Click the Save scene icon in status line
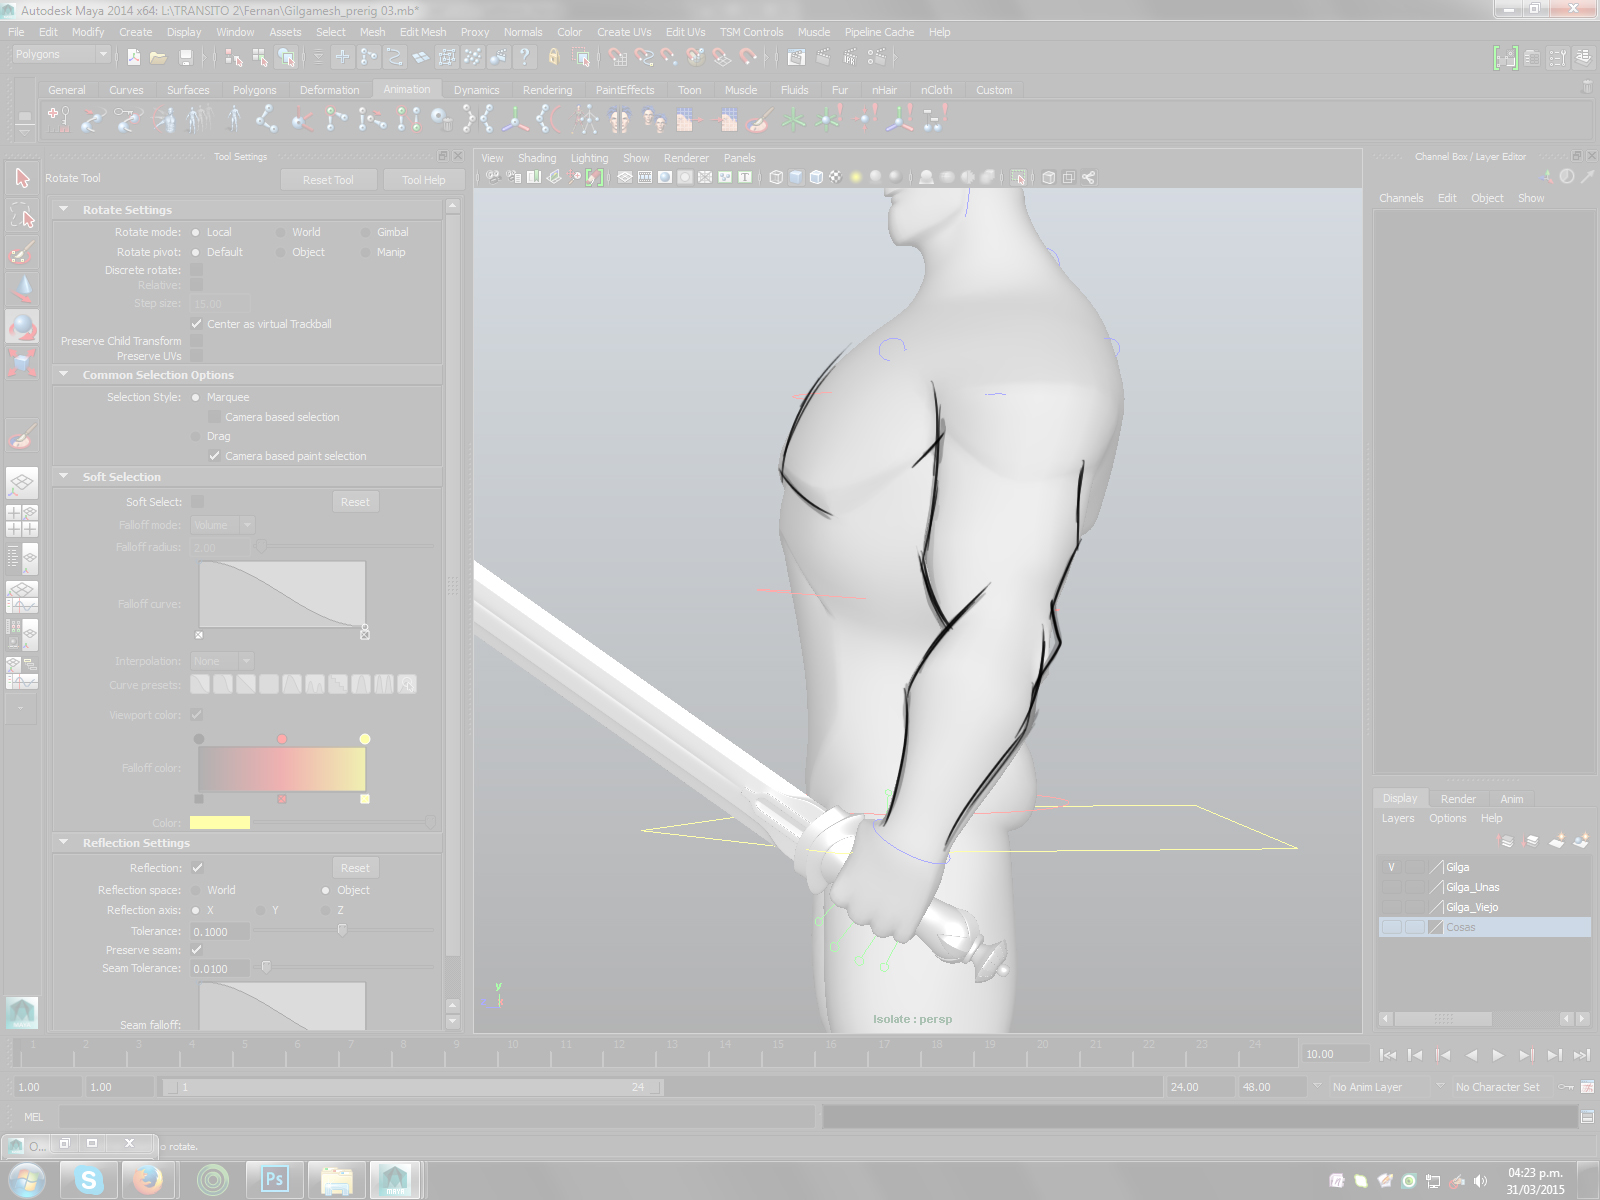The width and height of the screenshot is (1600, 1200). [185, 57]
